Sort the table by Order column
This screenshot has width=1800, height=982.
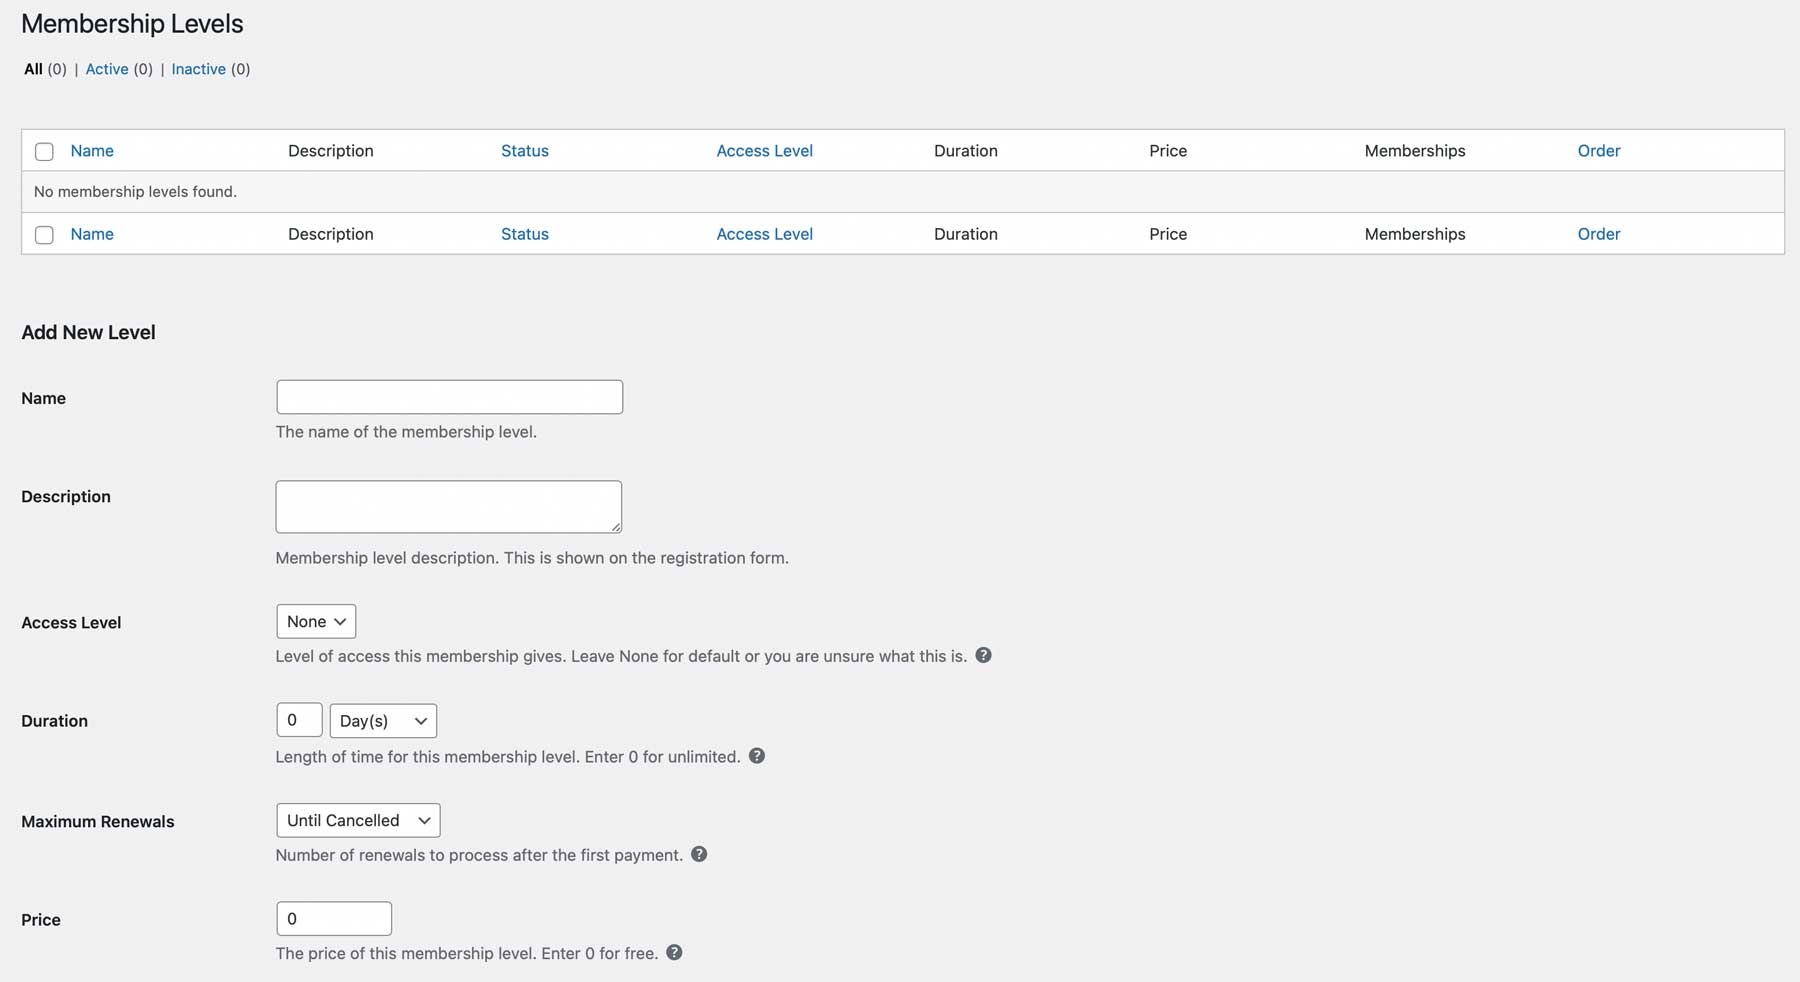coord(1598,151)
